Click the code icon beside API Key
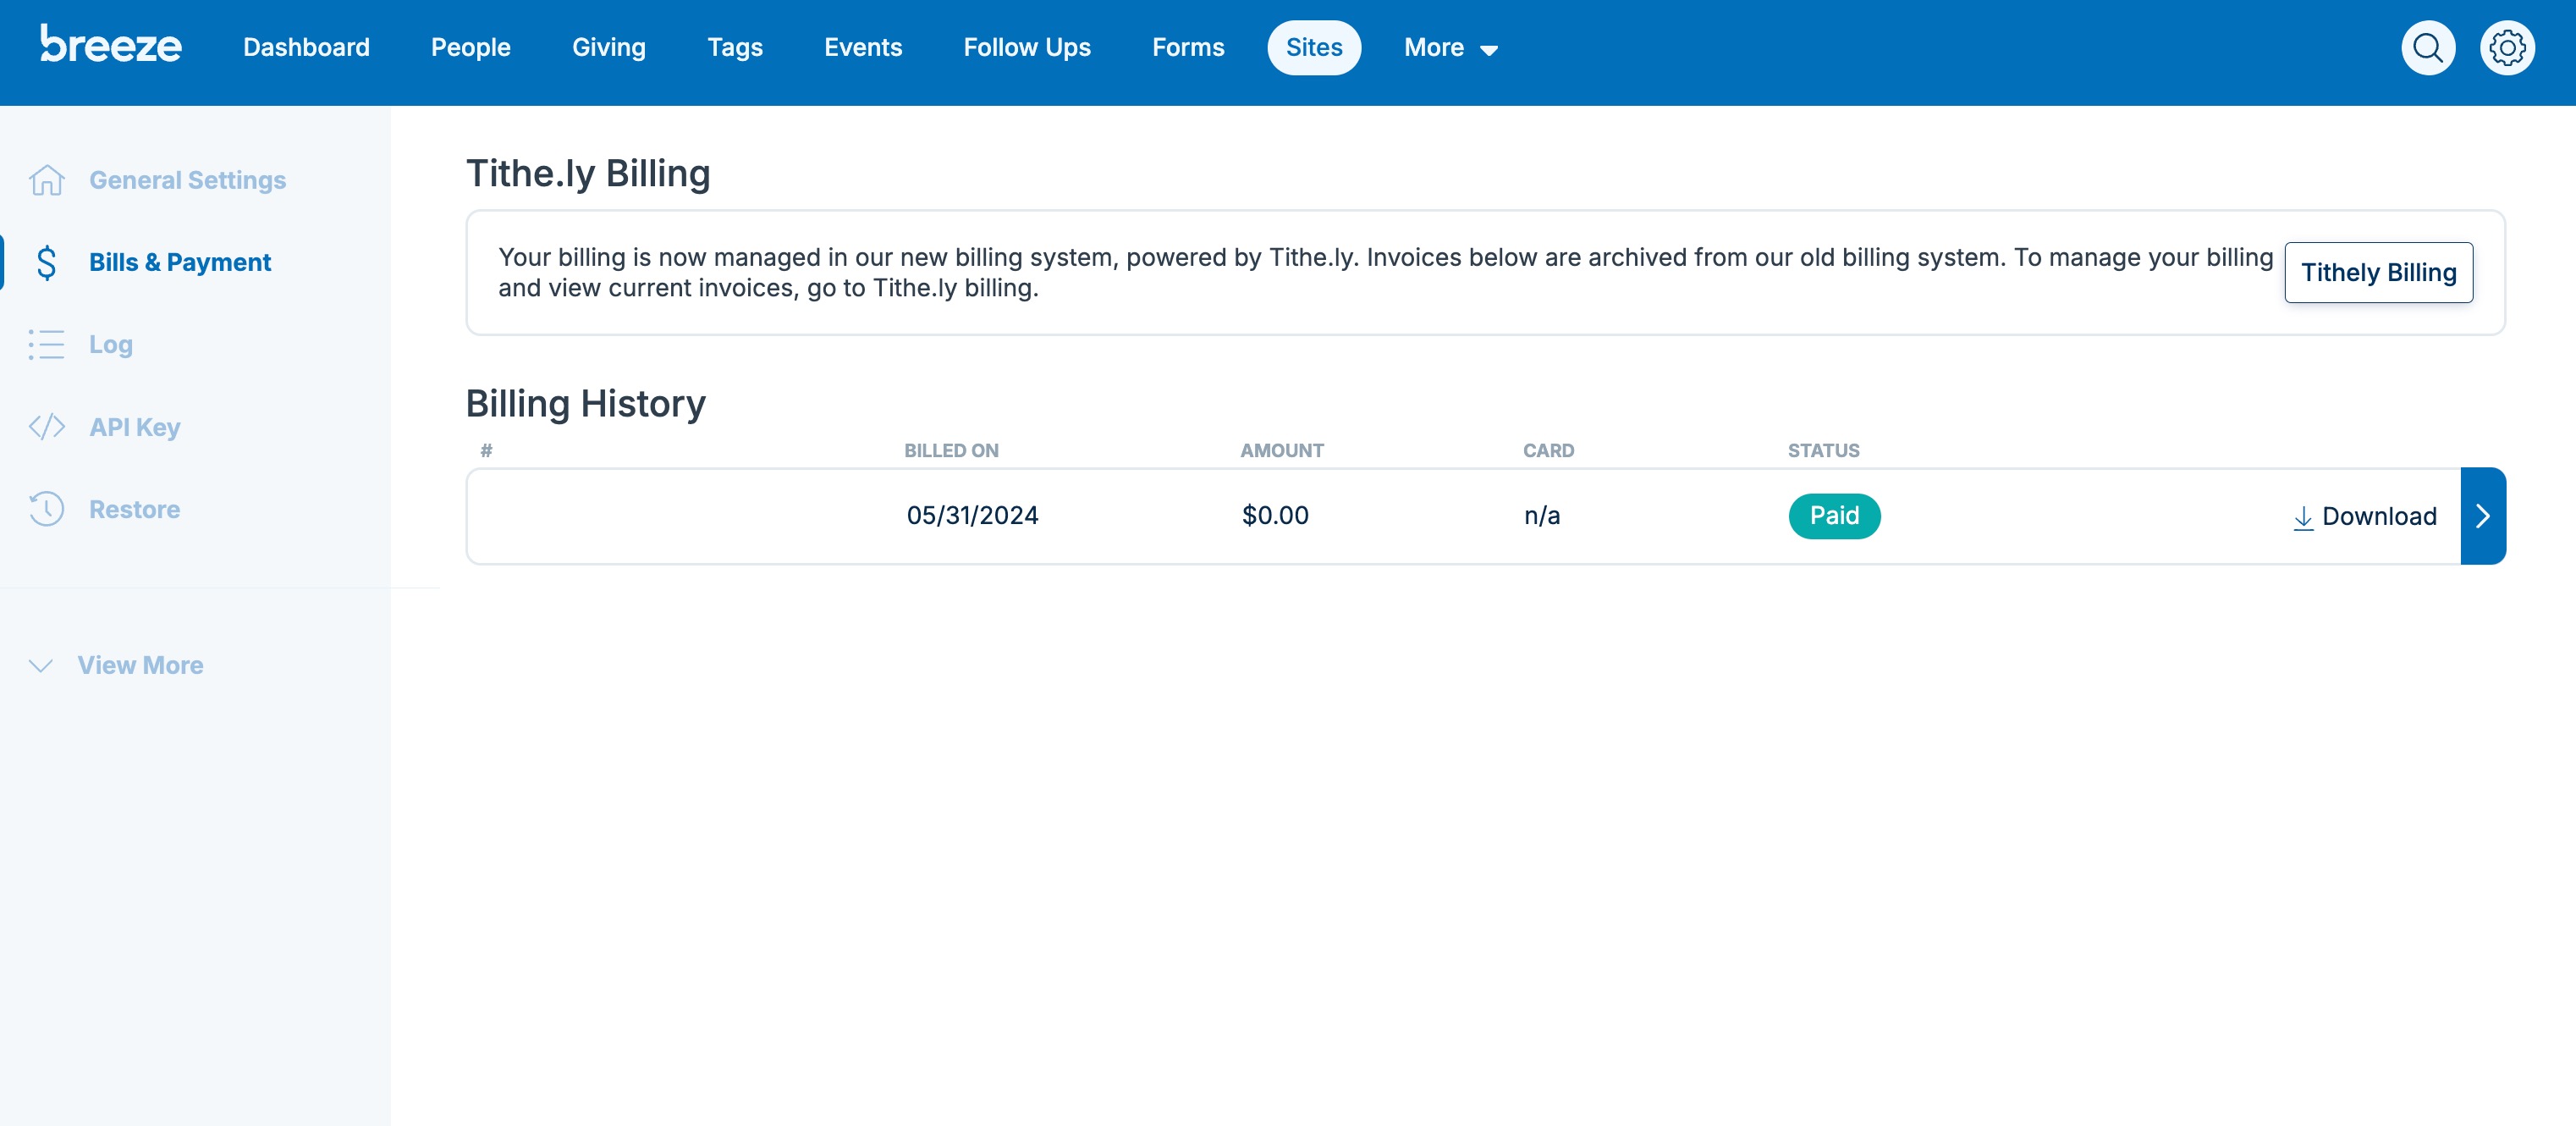 (x=46, y=427)
